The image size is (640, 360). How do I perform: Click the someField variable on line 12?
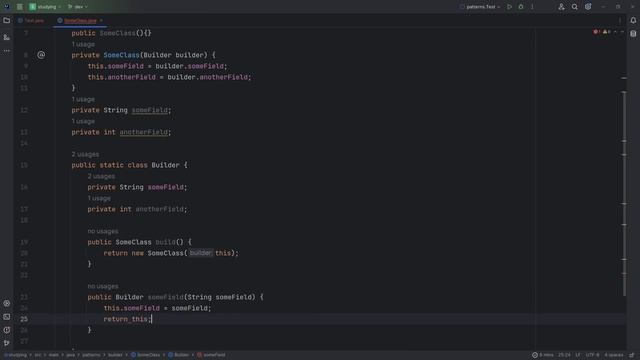pos(149,110)
